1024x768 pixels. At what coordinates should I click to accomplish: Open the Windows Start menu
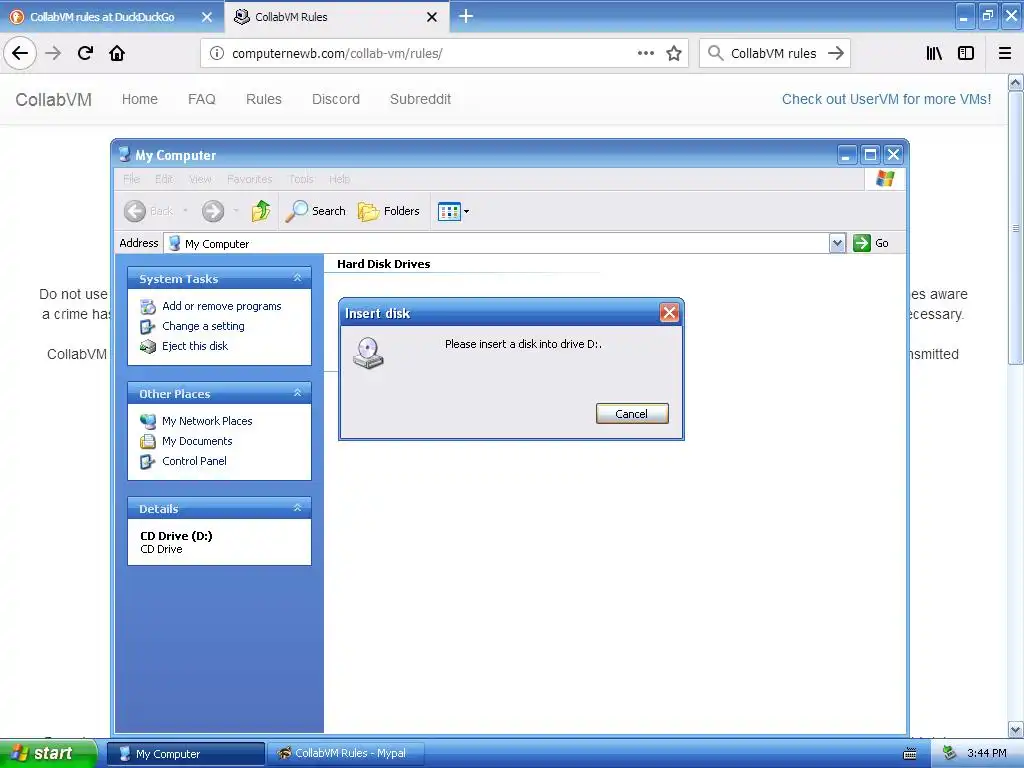tap(48, 753)
